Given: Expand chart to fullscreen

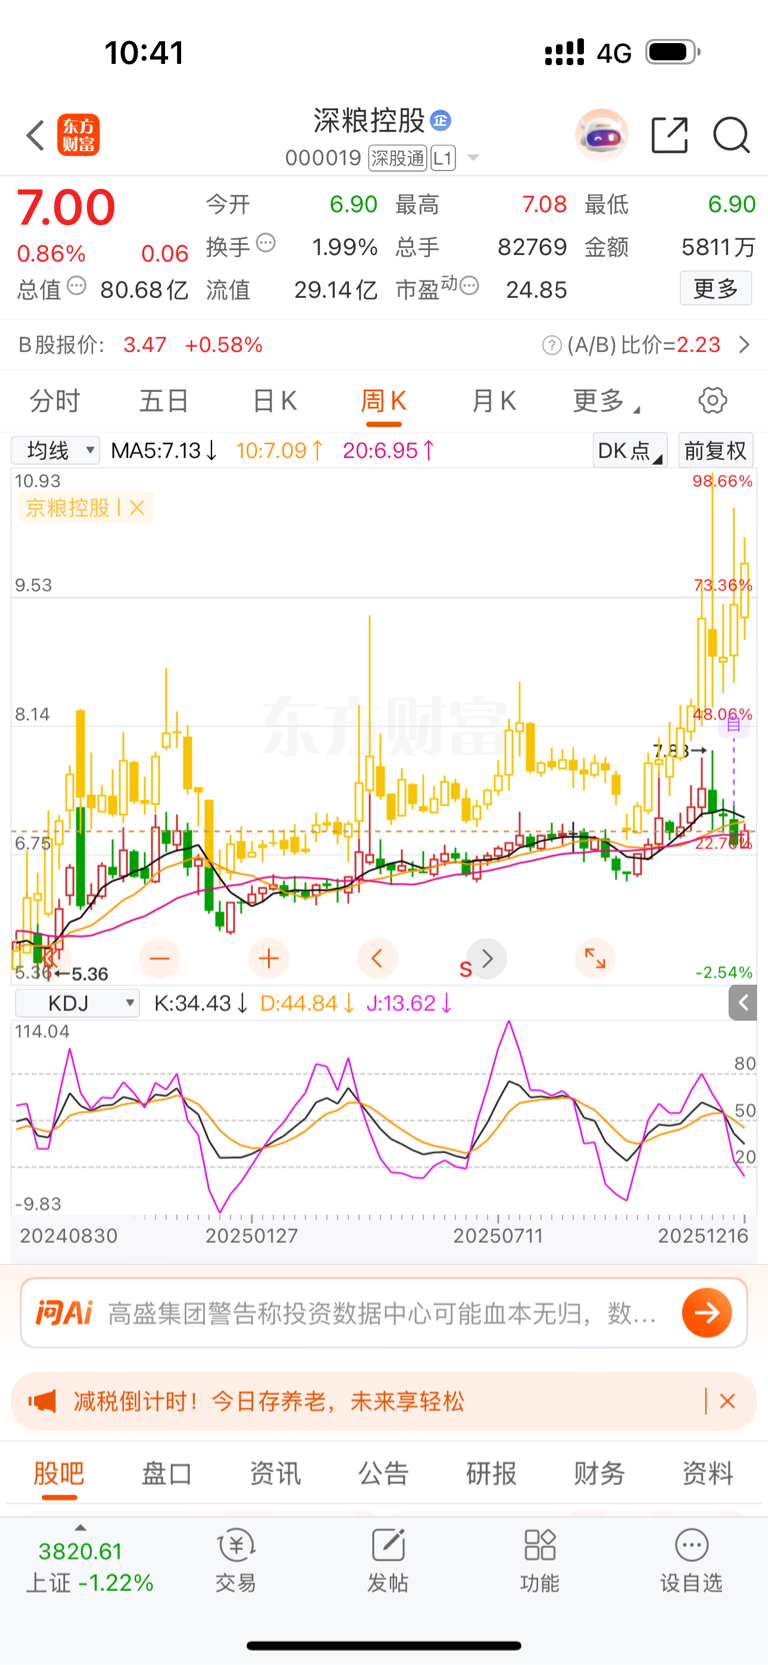Looking at the screenshot, I should (595, 959).
